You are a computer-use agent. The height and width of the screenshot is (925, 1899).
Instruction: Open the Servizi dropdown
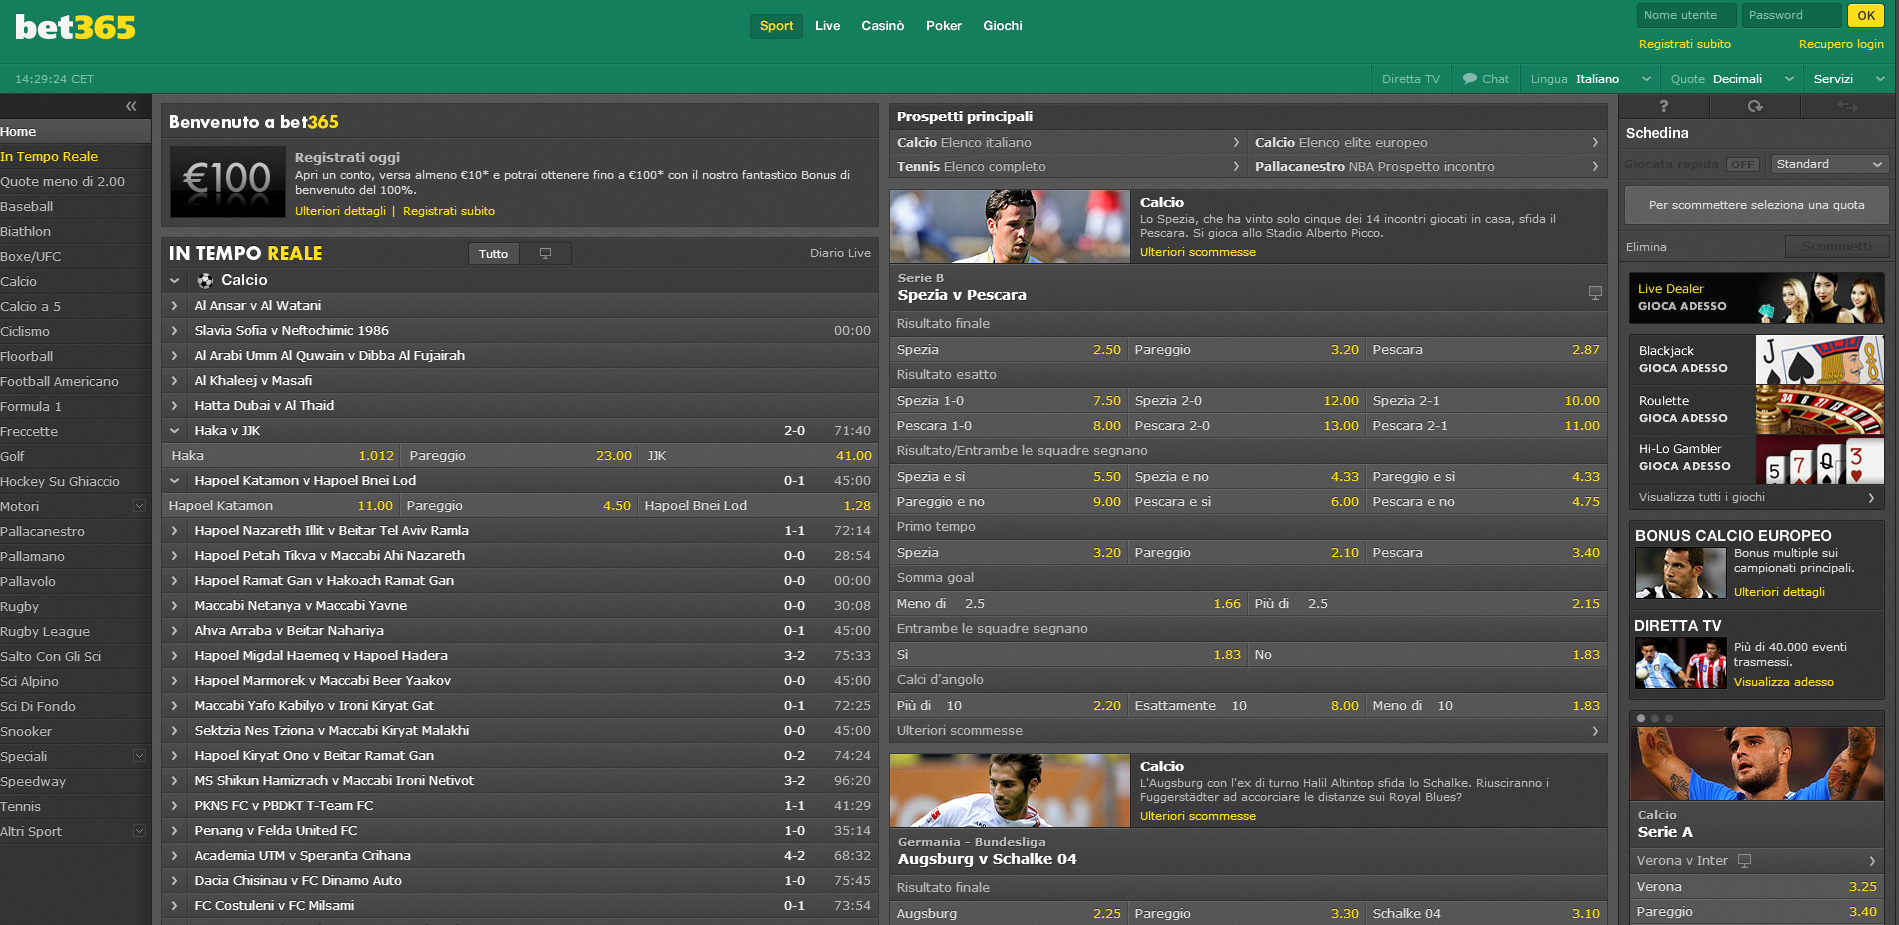coord(1848,79)
